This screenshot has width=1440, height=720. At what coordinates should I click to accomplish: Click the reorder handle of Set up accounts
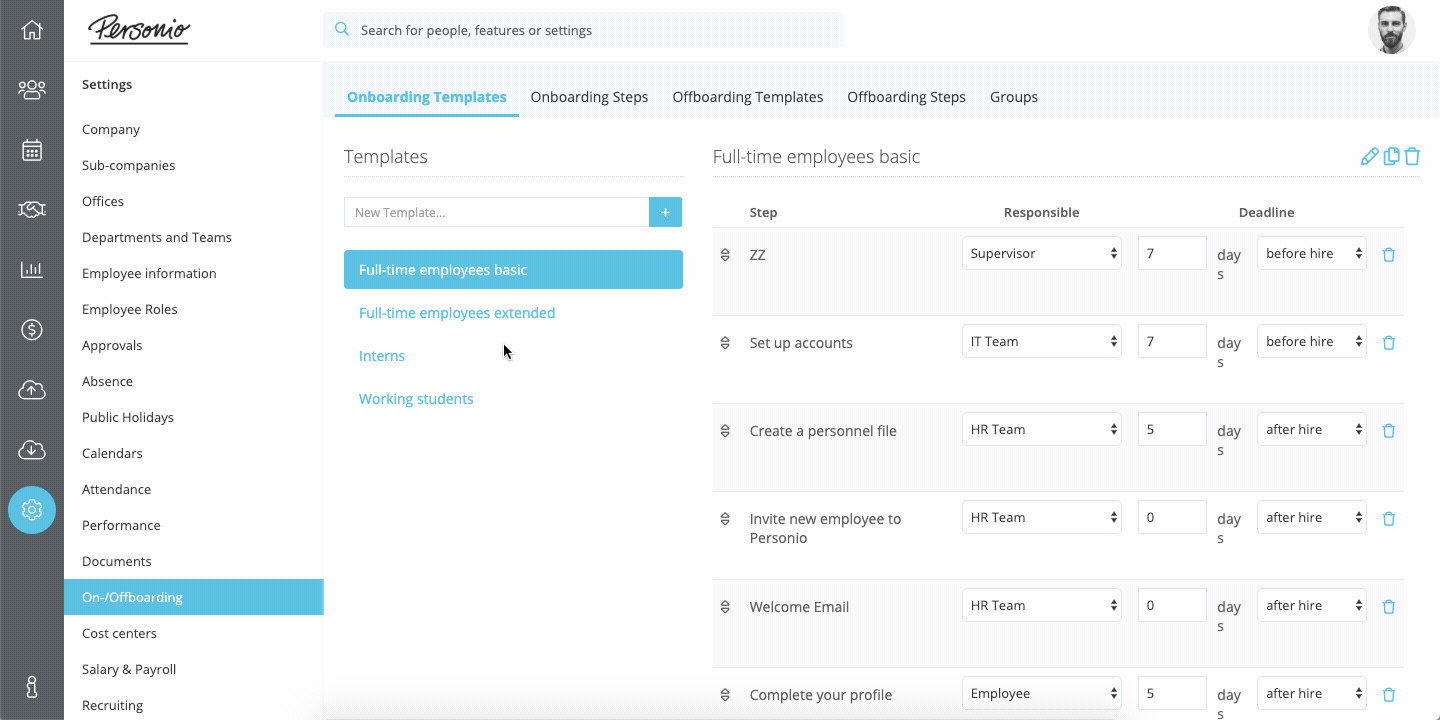click(725, 343)
